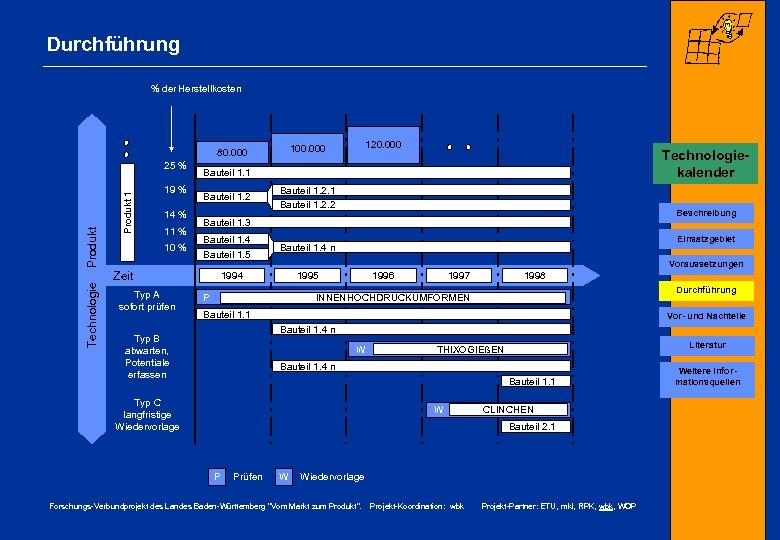Open the Beschreibung section
The height and width of the screenshot is (540, 780).
706,213
